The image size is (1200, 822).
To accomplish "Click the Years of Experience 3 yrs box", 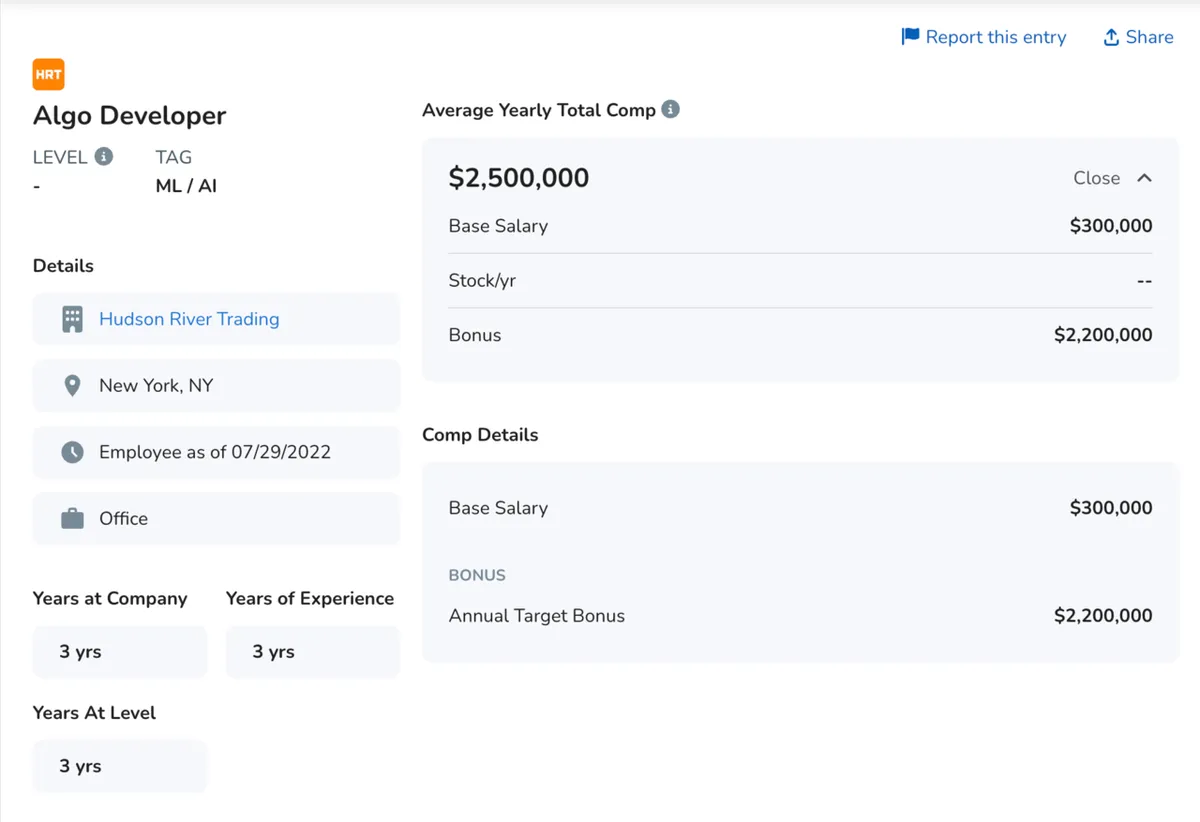I will 312,652.
